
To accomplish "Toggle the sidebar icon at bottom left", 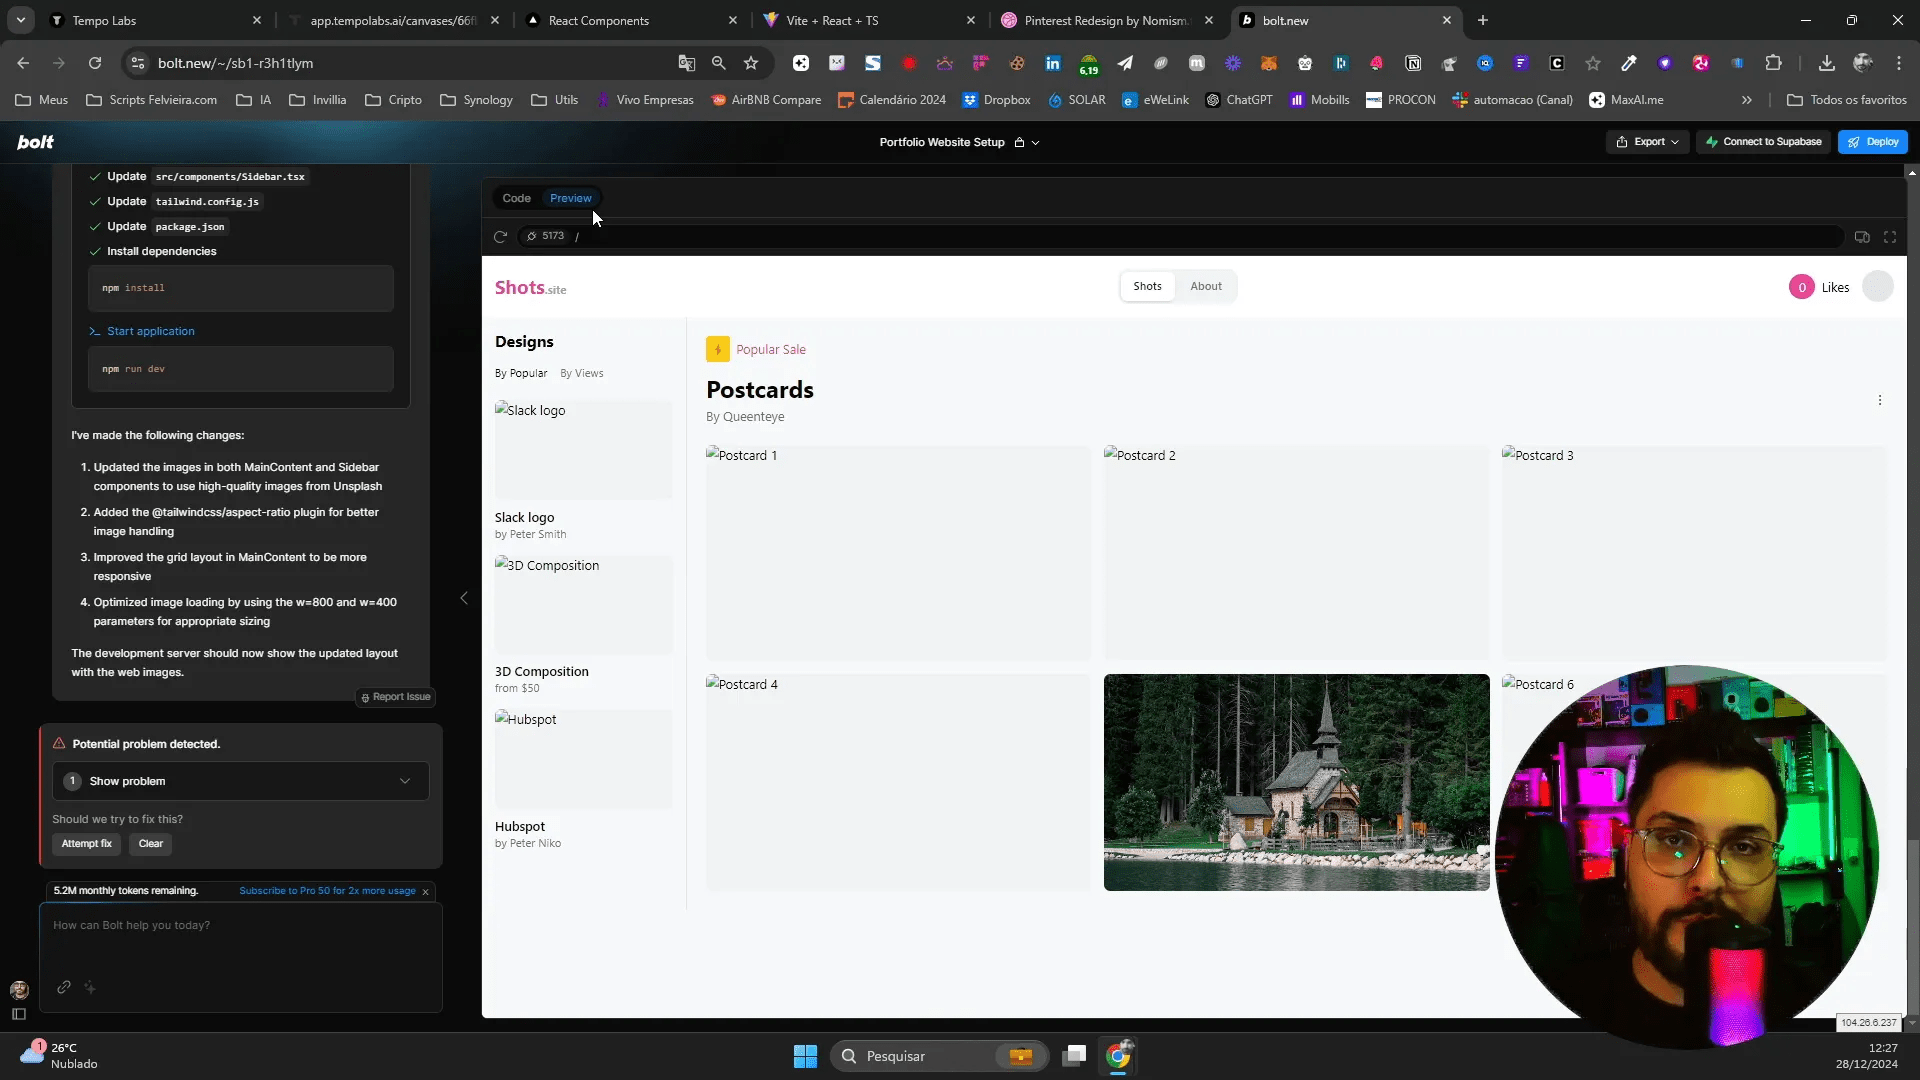I will 18,1014.
